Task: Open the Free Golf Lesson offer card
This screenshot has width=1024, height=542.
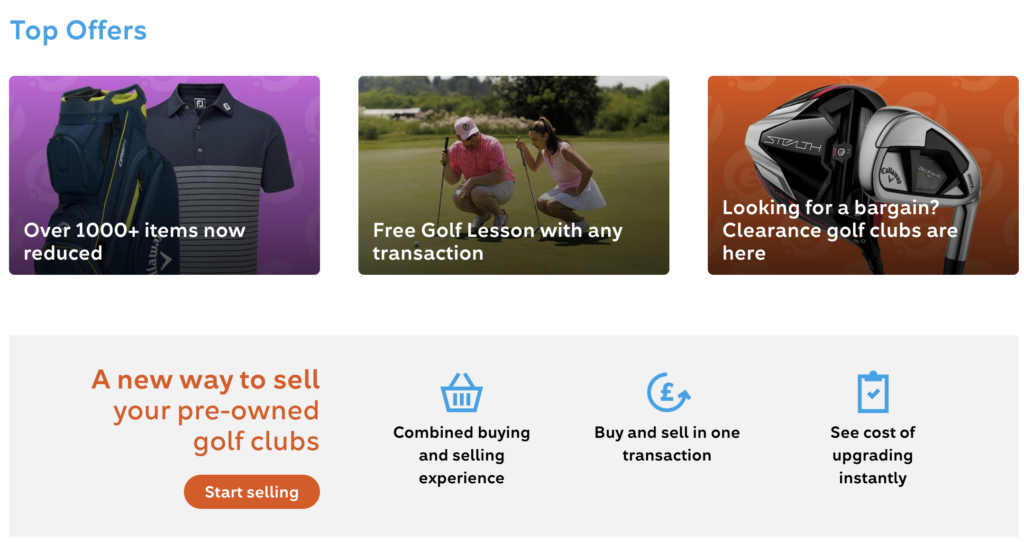Action: (x=514, y=175)
